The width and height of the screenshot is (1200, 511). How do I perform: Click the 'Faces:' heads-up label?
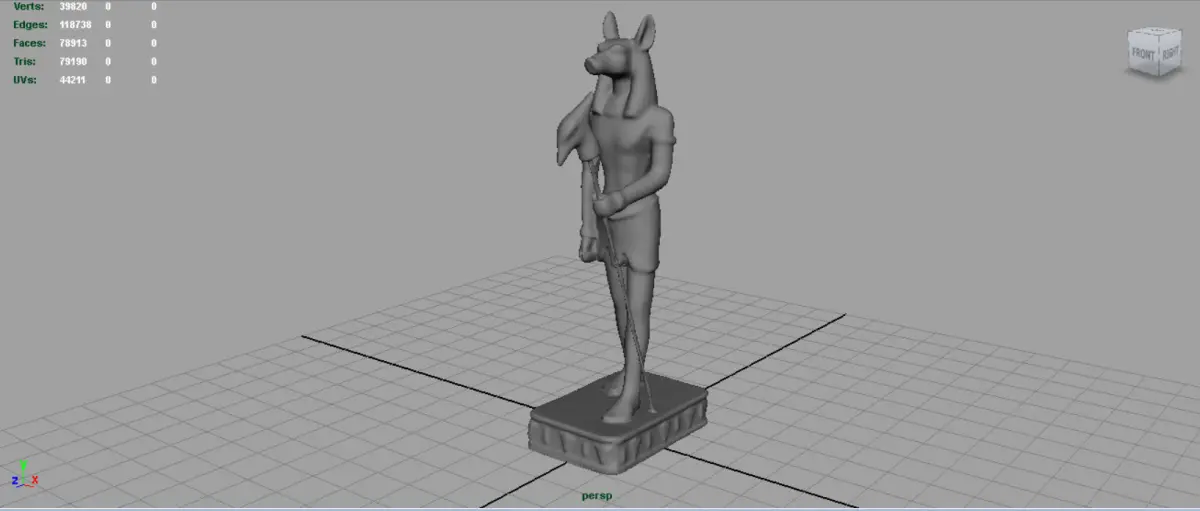point(30,43)
